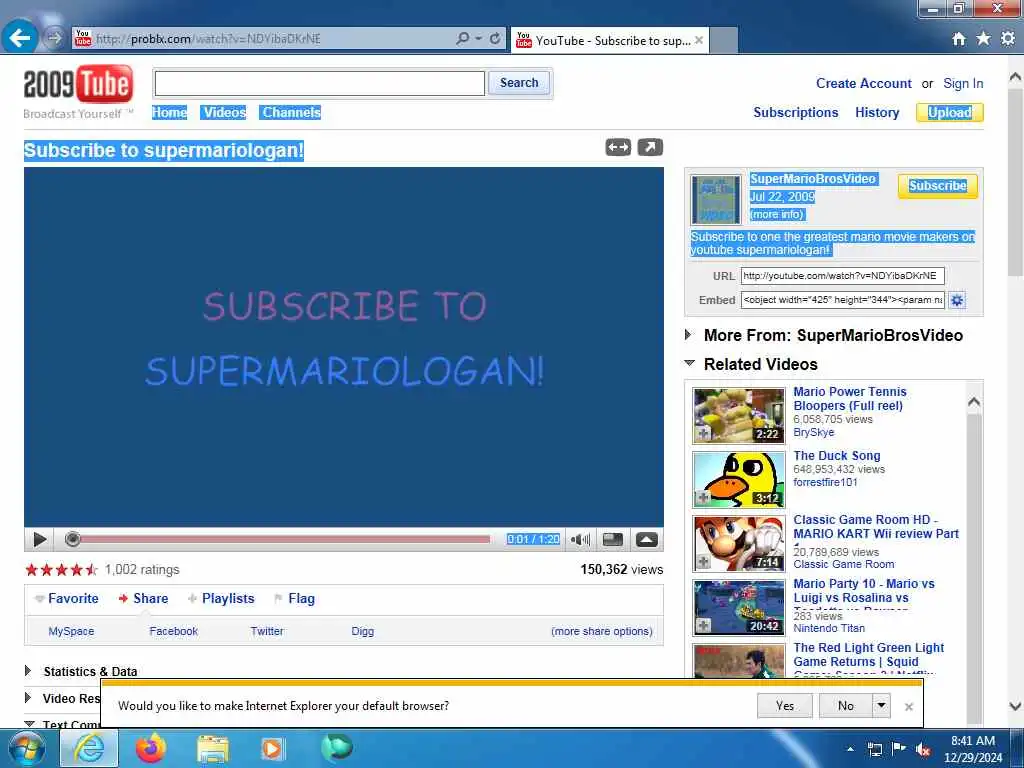Show hidden tray icons arrow
Screen dimensions: 1024x768
tap(850, 749)
